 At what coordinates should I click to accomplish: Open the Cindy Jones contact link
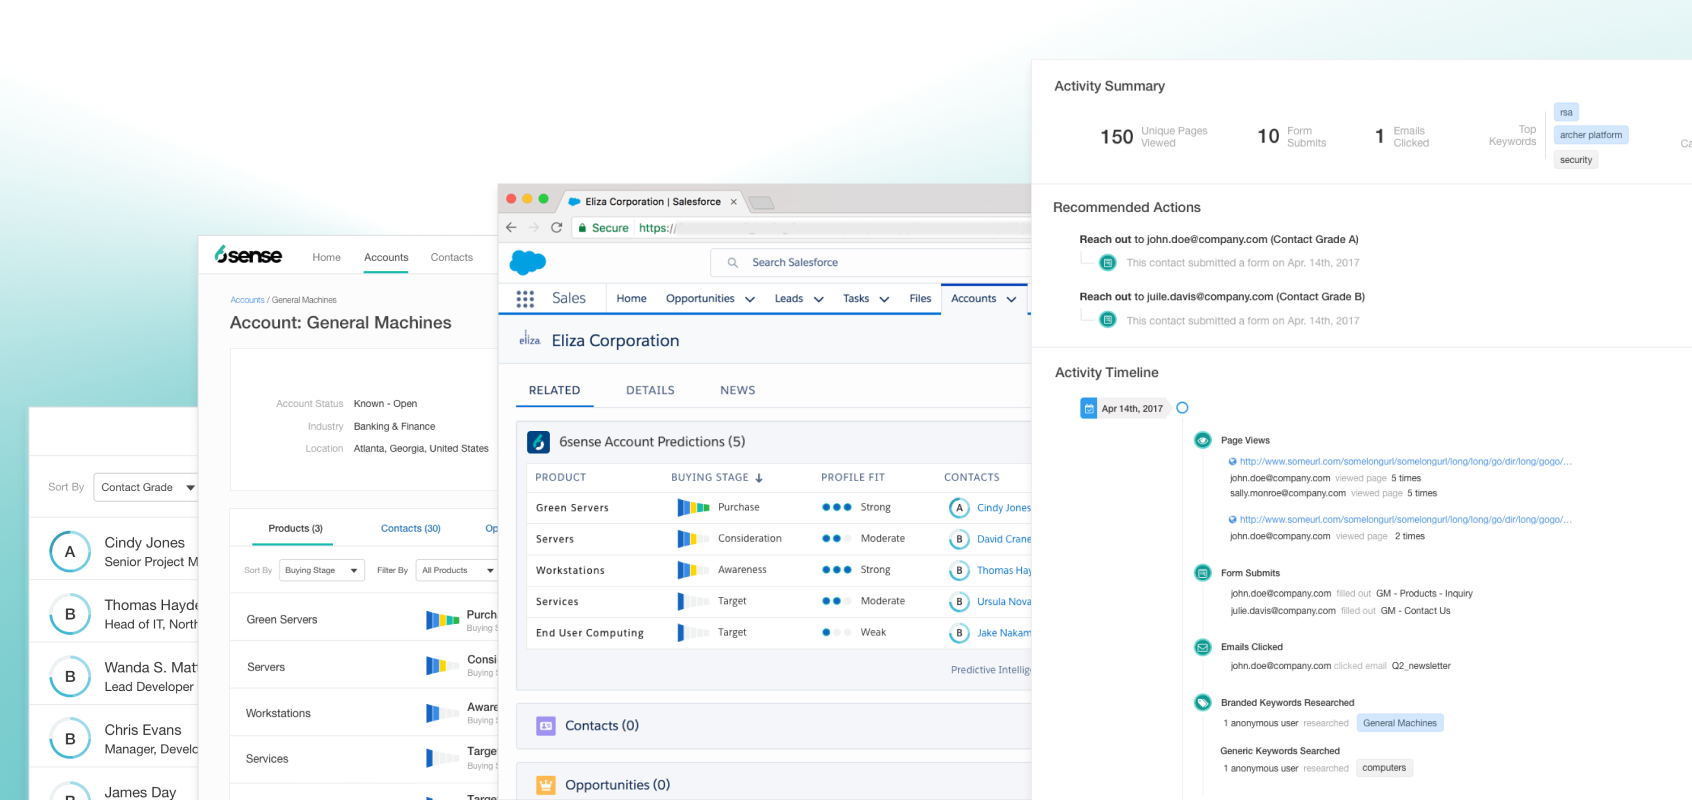tap(1003, 508)
